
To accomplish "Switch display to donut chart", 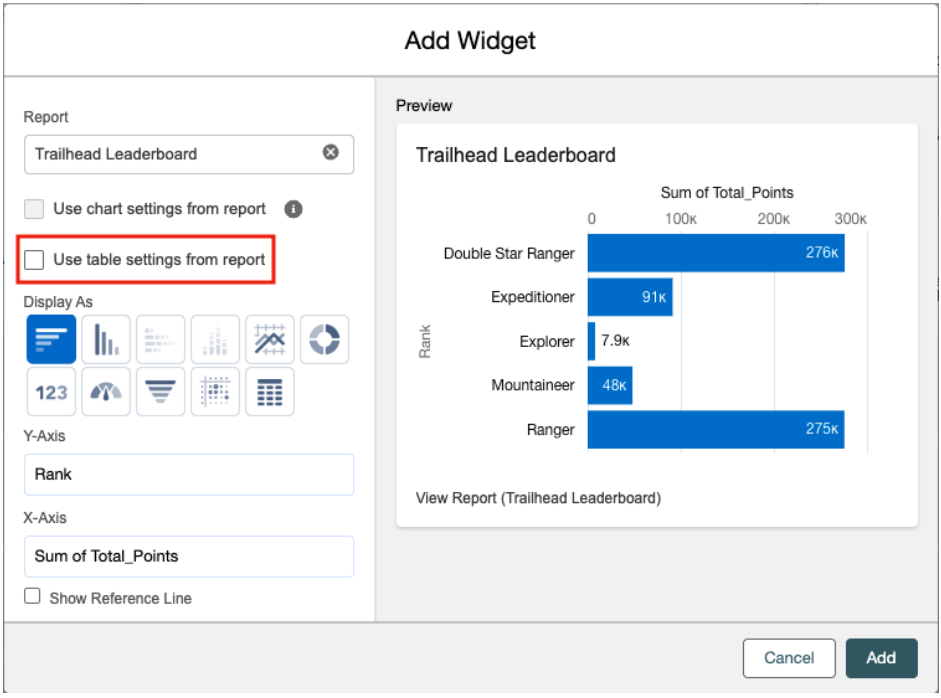I will 324,340.
